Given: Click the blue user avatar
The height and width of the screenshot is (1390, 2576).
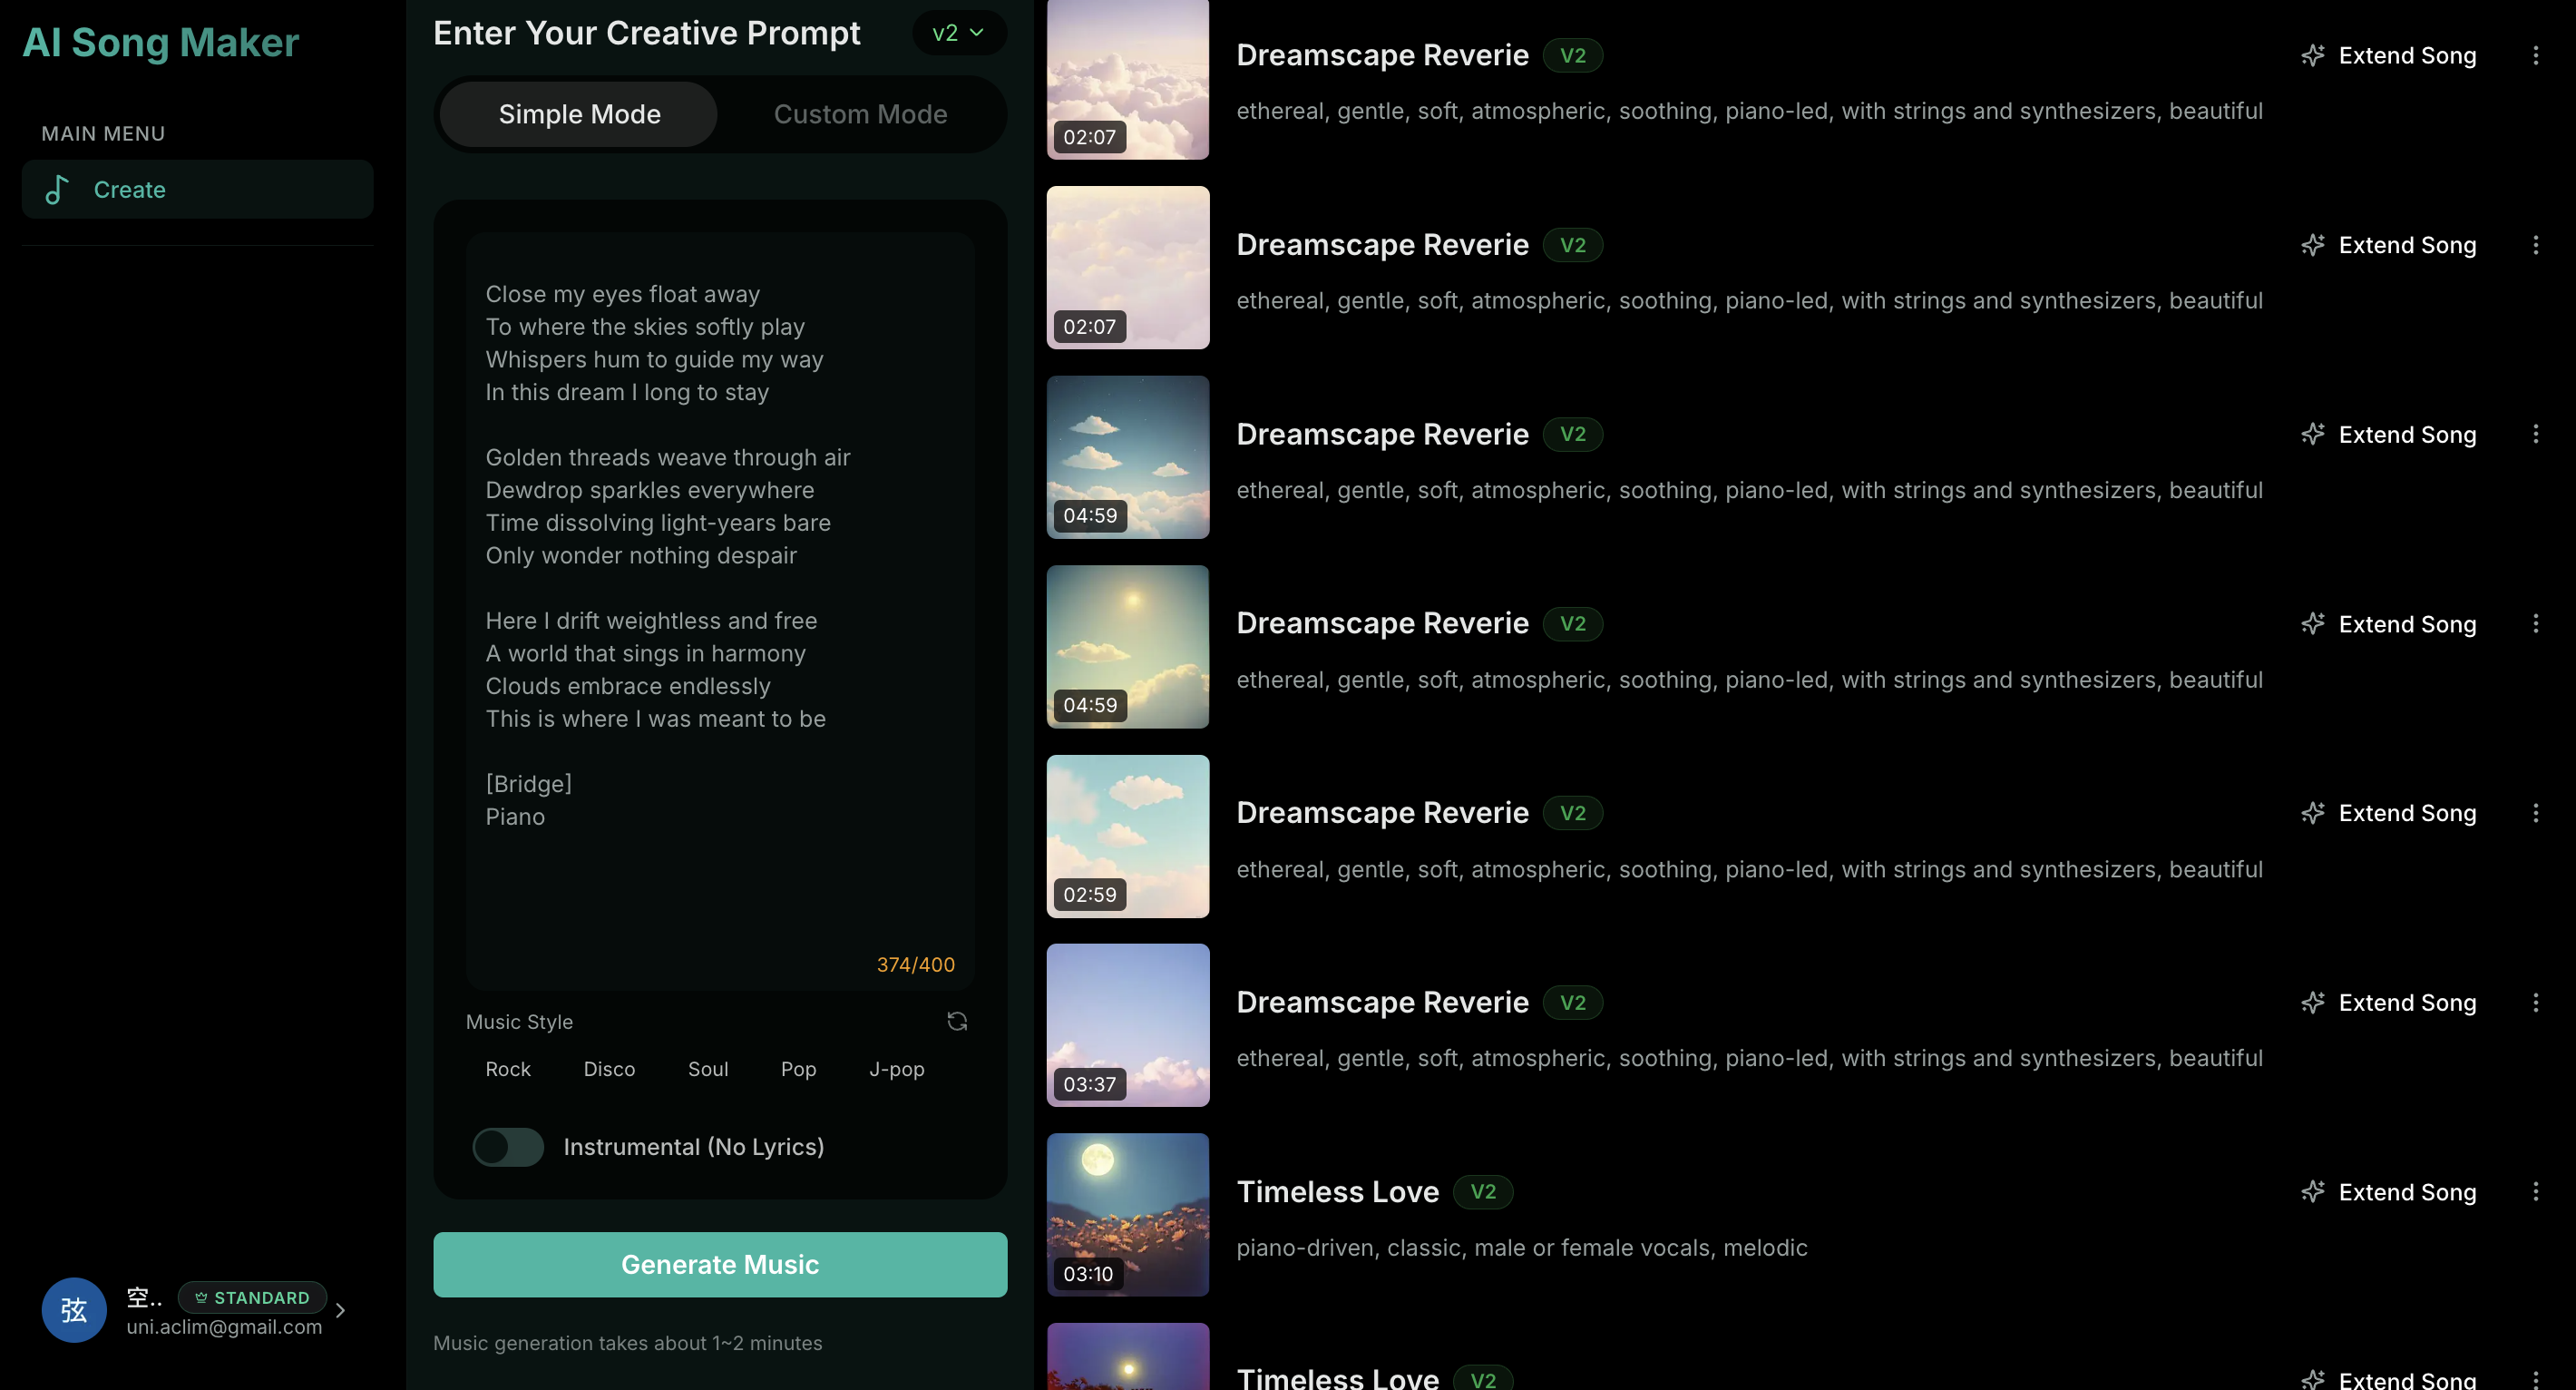Looking at the screenshot, I should pos(74,1310).
